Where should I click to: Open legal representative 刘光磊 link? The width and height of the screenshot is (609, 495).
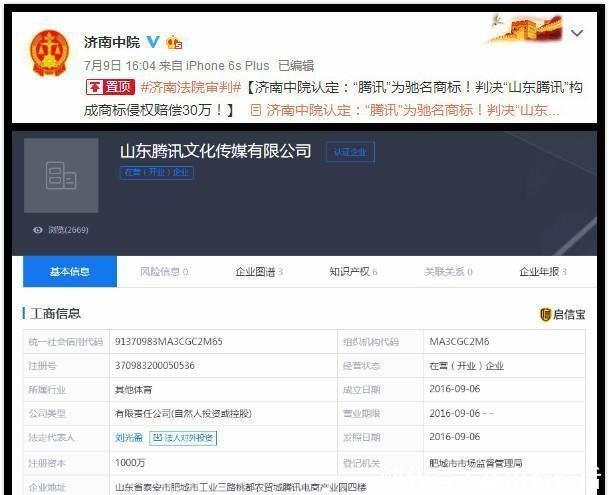coord(129,437)
